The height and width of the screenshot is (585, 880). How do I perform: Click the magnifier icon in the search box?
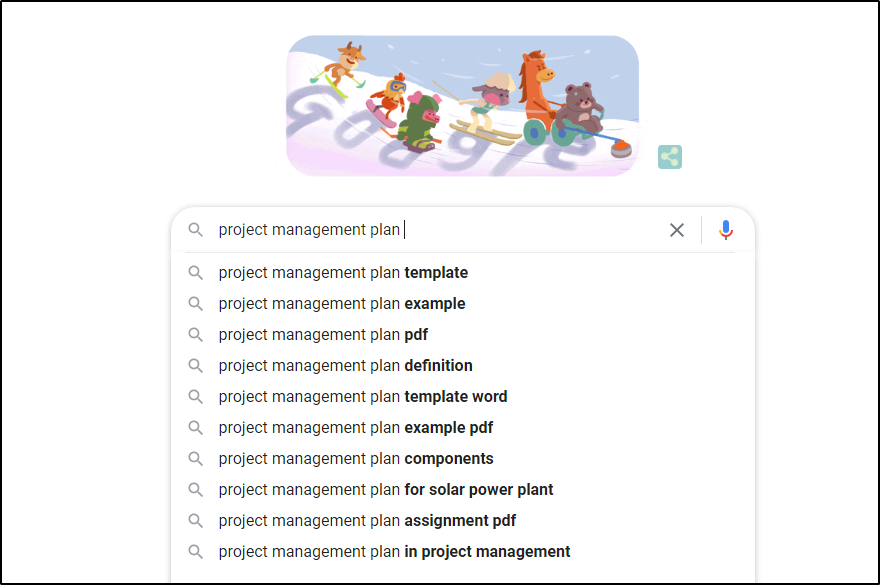click(x=196, y=230)
